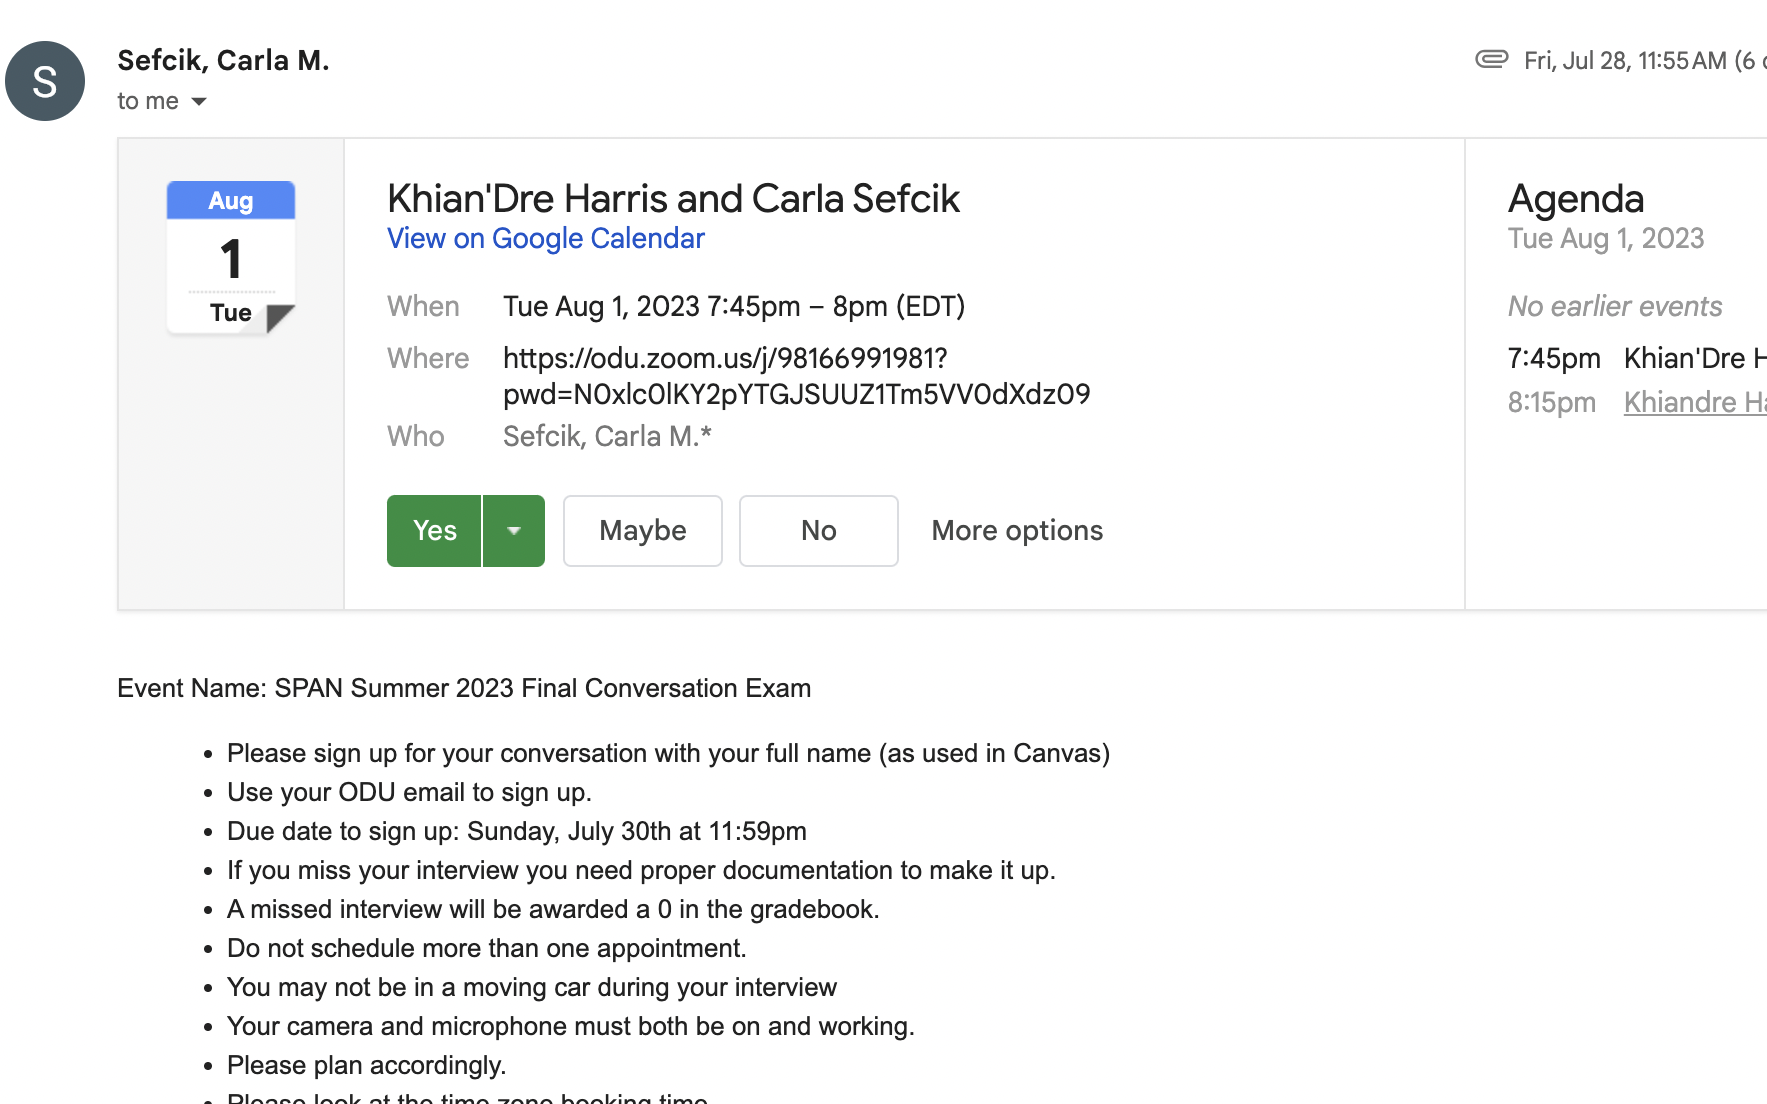The height and width of the screenshot is (1104, 1767).
Task: Click sender name Sefcik, Carla M.
Action: [223, 60]
